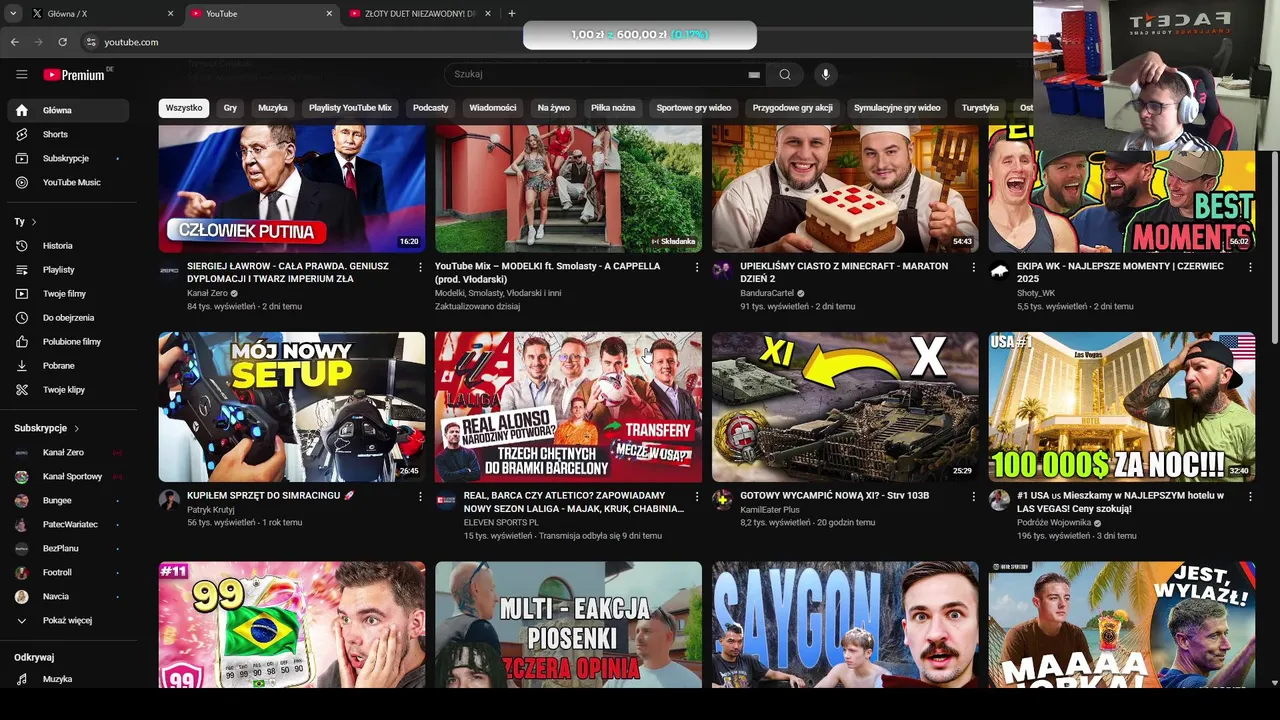Open the hamburger guide menu
1280x720 pixels.
pyautogui.click(x=21, y=74)
